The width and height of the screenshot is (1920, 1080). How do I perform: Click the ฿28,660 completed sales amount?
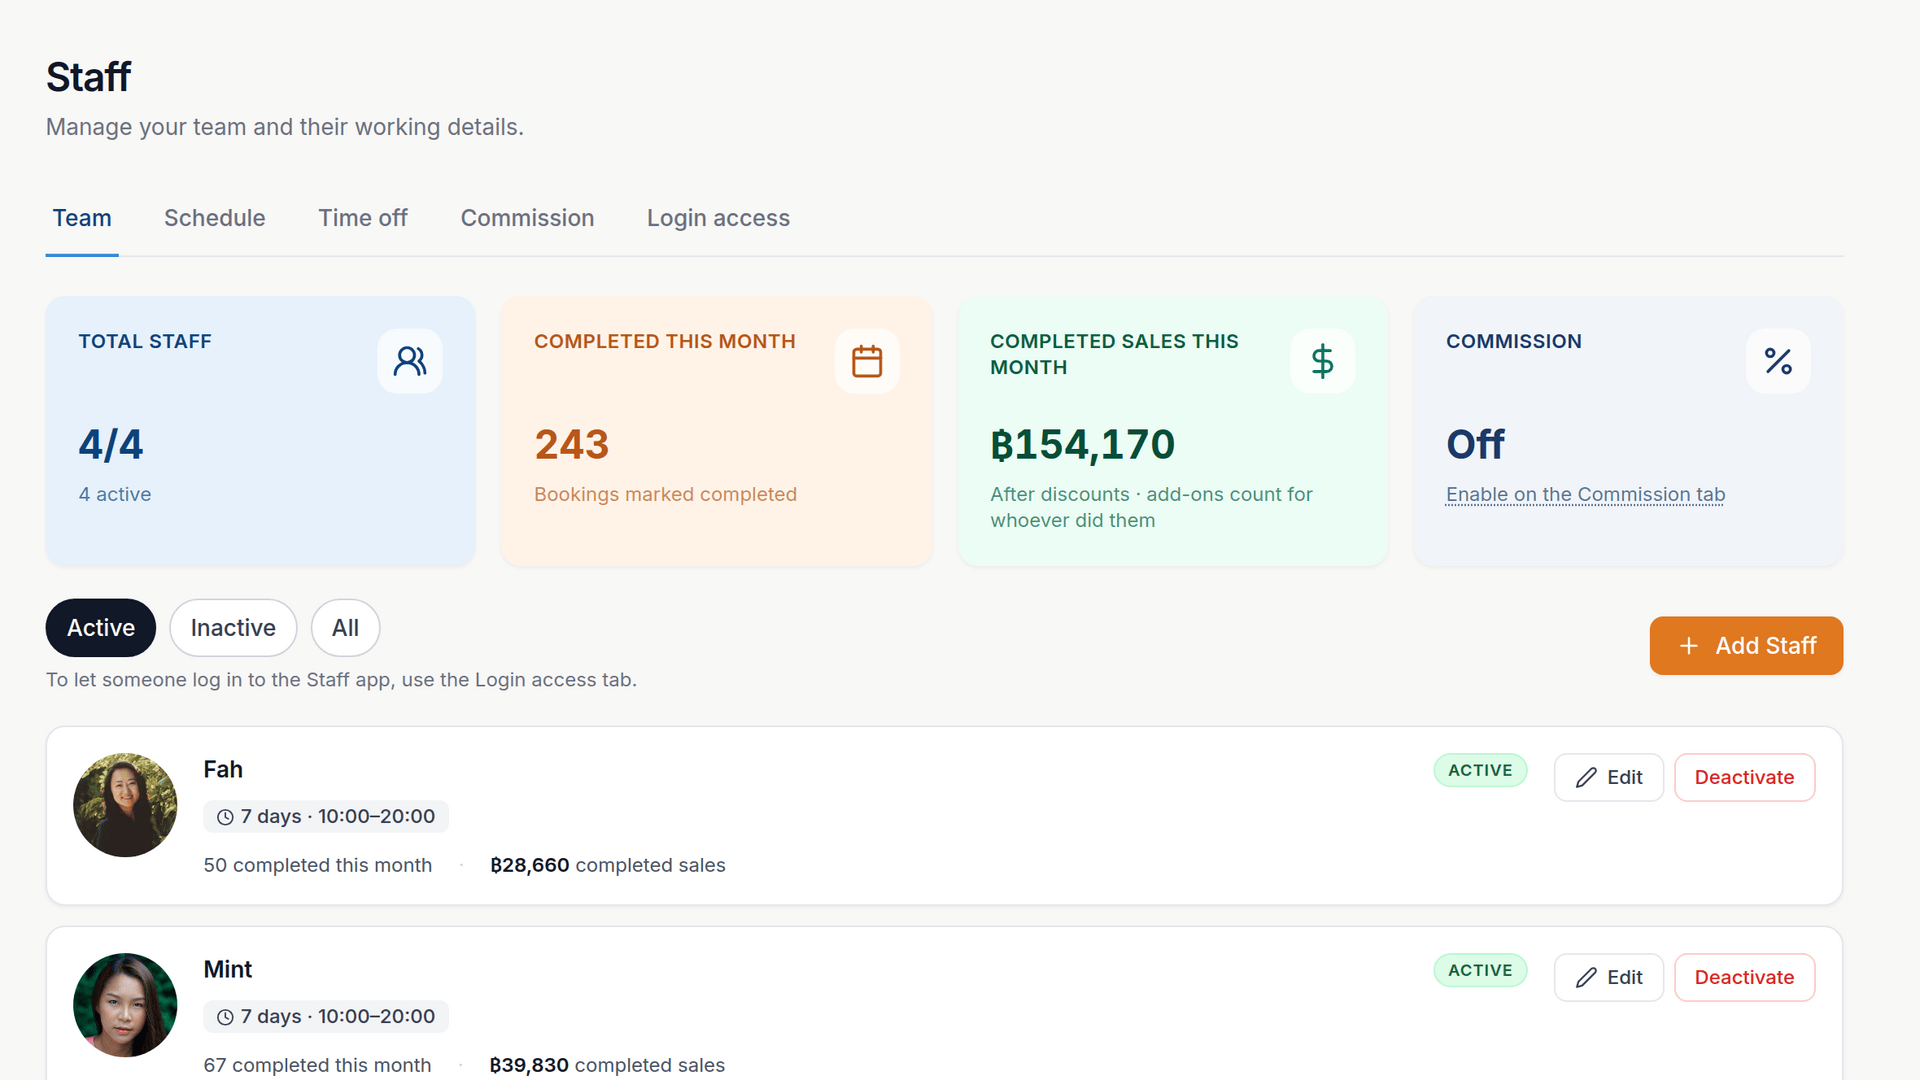pos(530,865)
